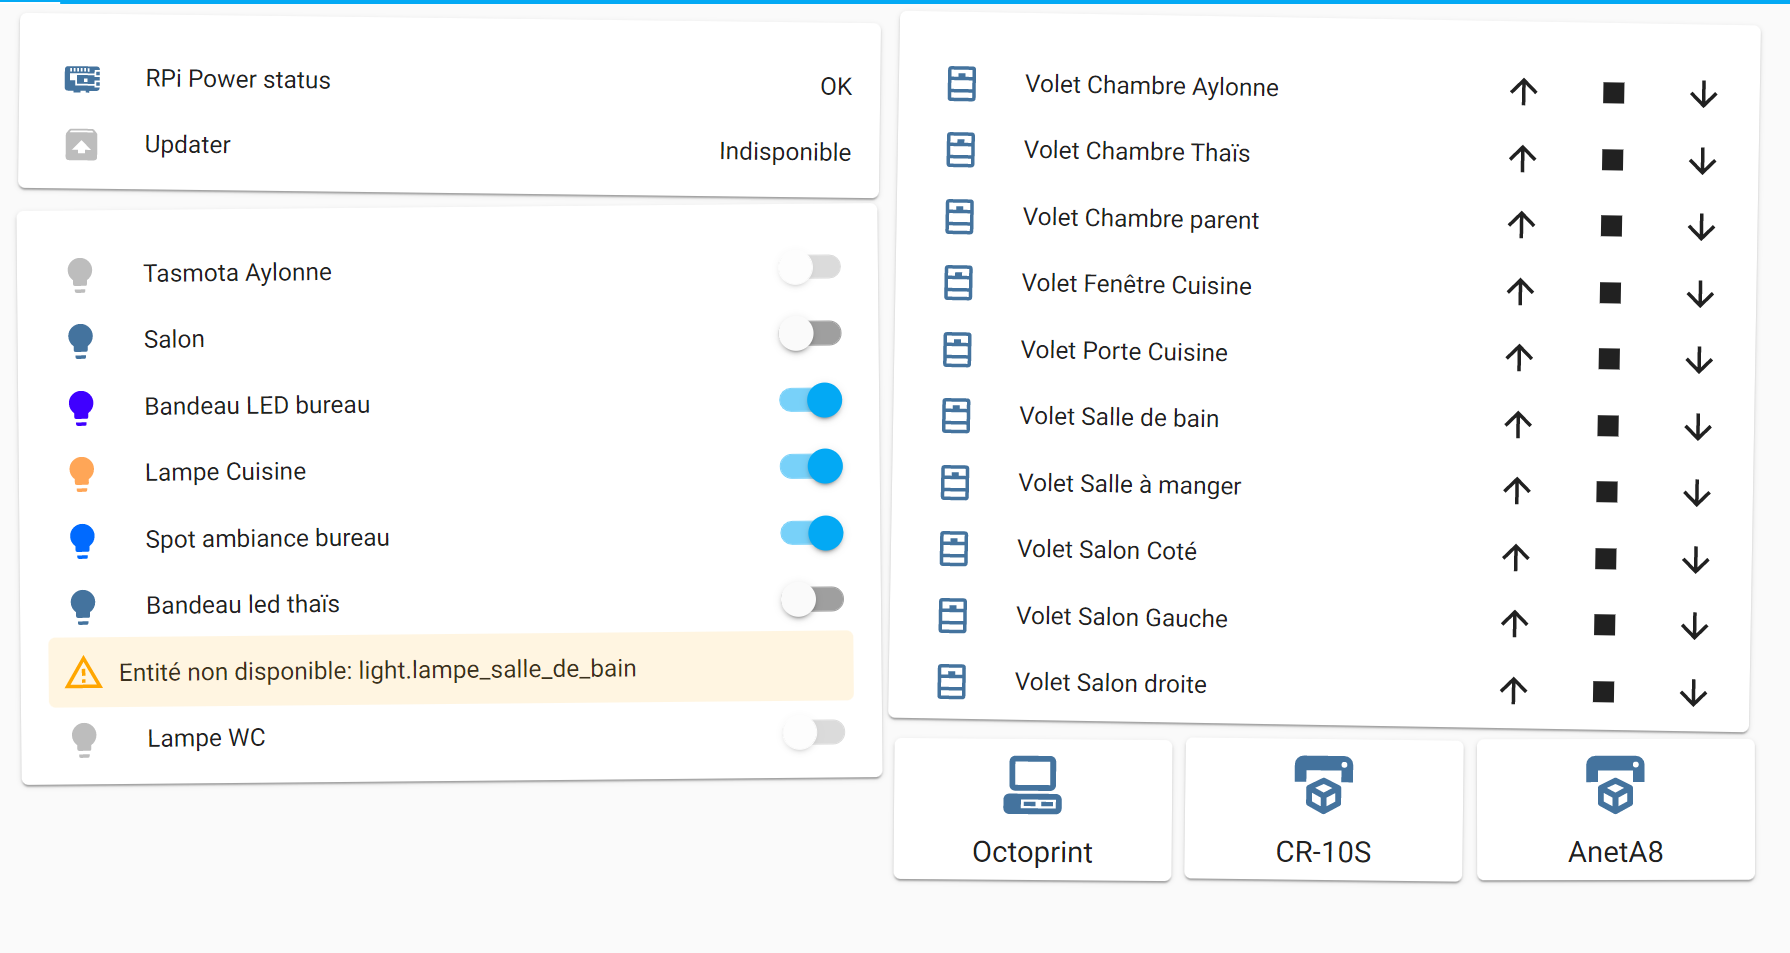Click the orange Lampe Cuisine bulb icon
The height and width of the screenshot is (953, 1790).
click(82, 474)
